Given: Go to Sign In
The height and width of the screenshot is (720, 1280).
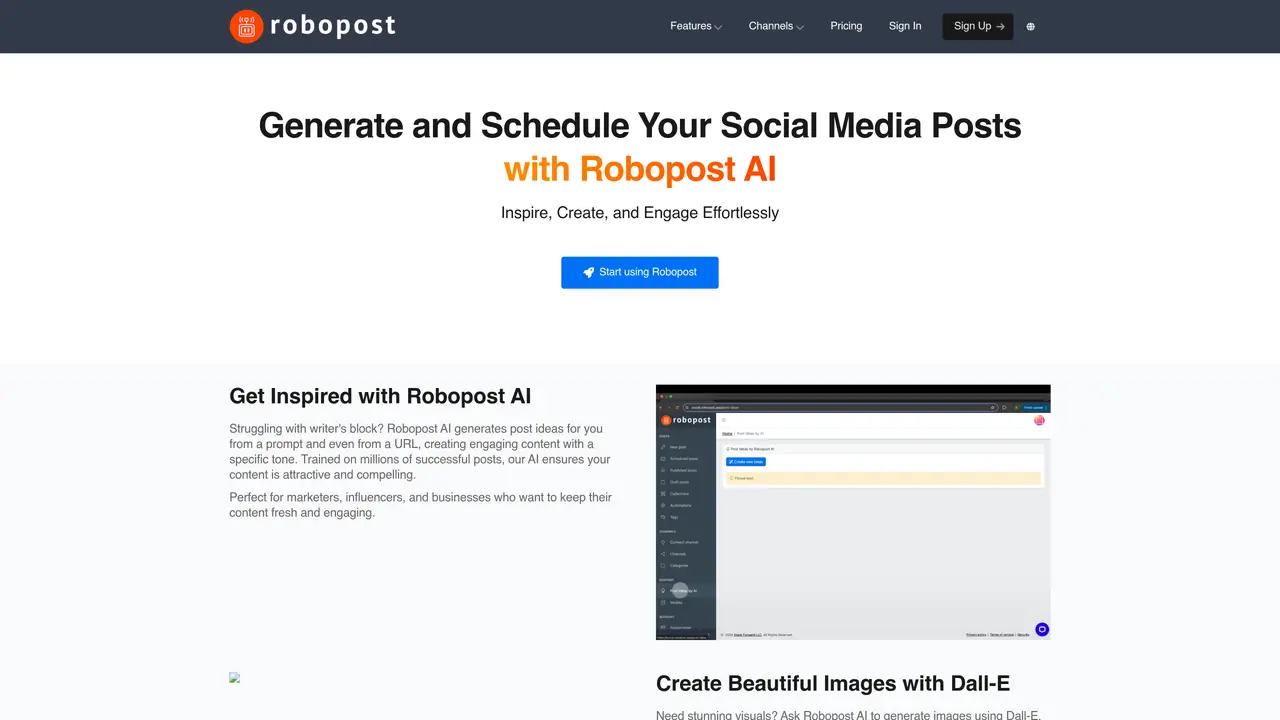Looking at the screenshot, I should tap(905, 26).
